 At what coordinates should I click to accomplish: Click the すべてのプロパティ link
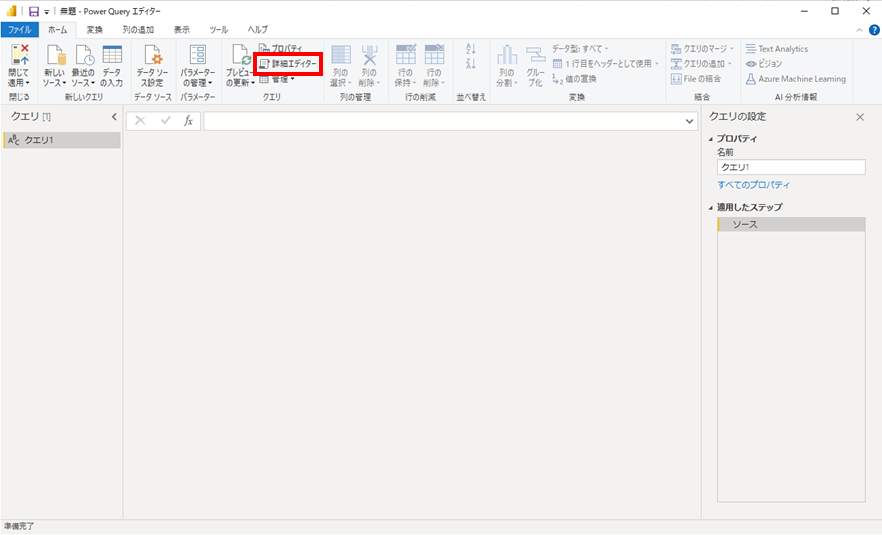coord(753,185)
